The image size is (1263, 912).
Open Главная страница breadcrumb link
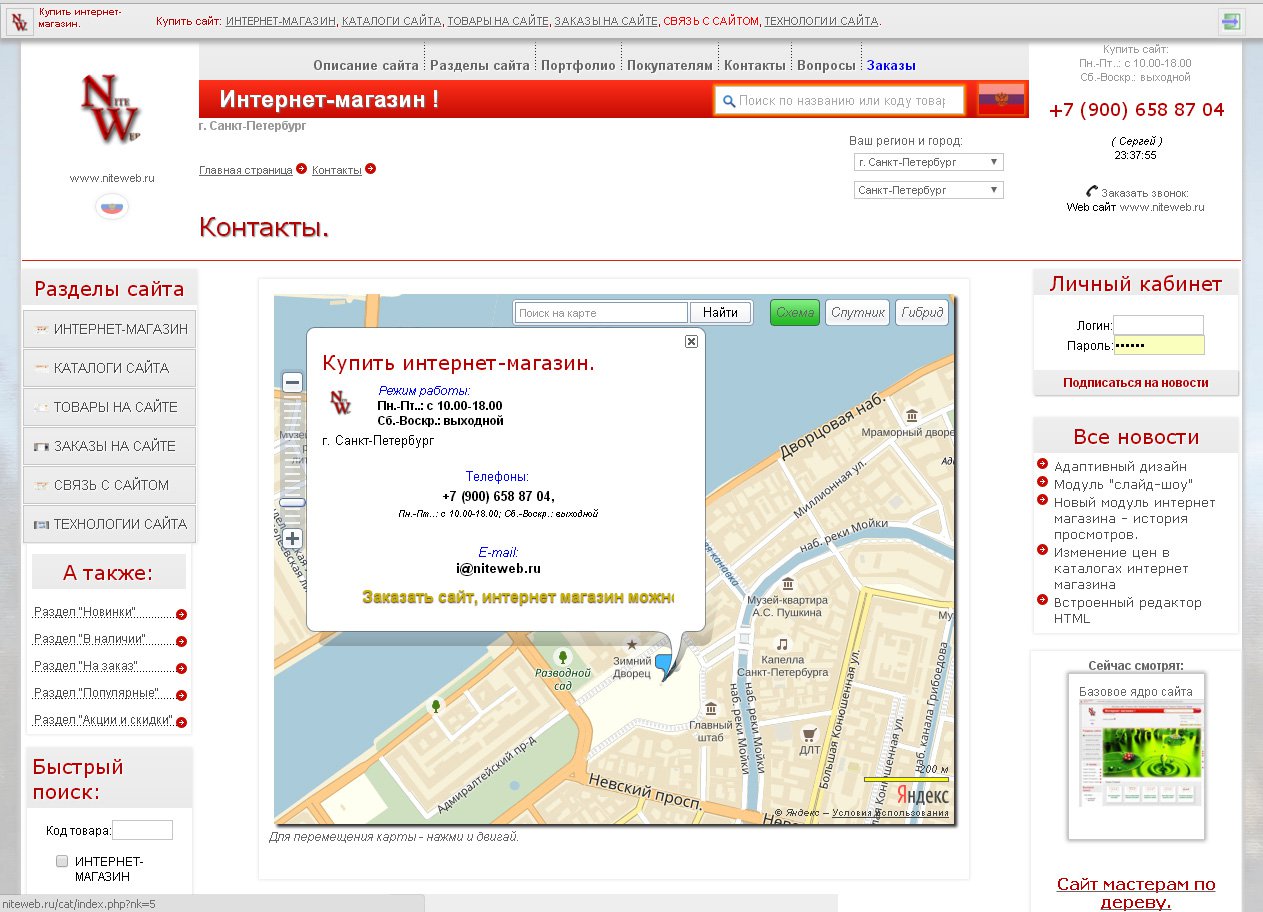click(x=246, y=170)
